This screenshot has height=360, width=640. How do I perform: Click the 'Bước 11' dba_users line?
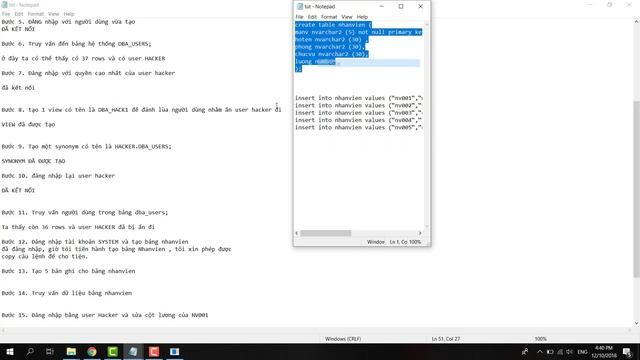(x=84, y=213)
